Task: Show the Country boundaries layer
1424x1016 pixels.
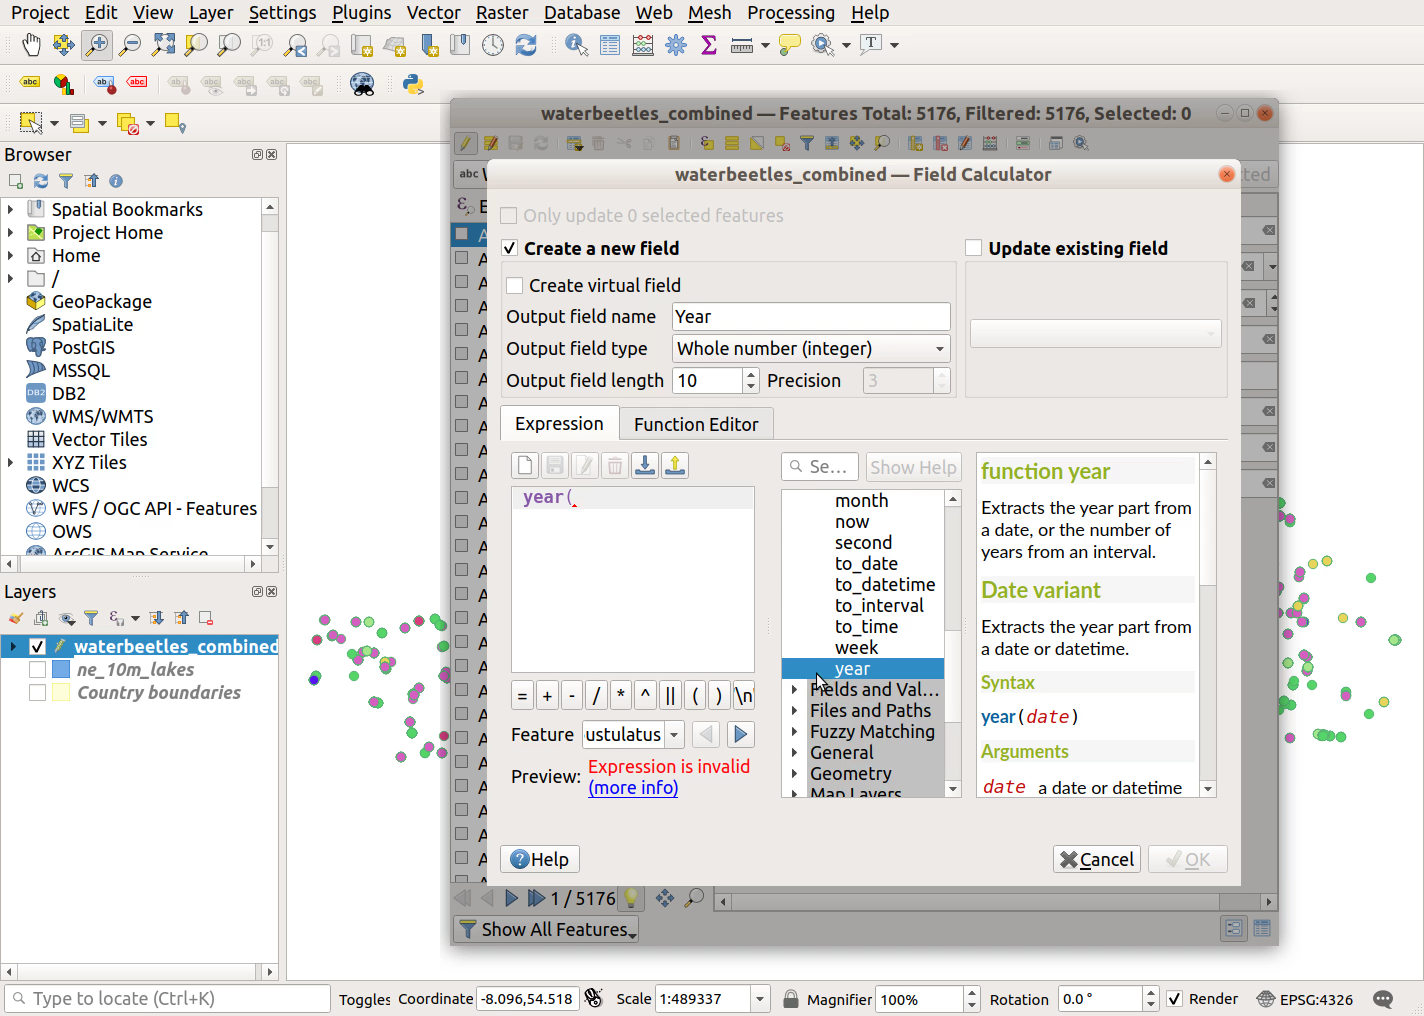Action: click(x=38, y=692)
